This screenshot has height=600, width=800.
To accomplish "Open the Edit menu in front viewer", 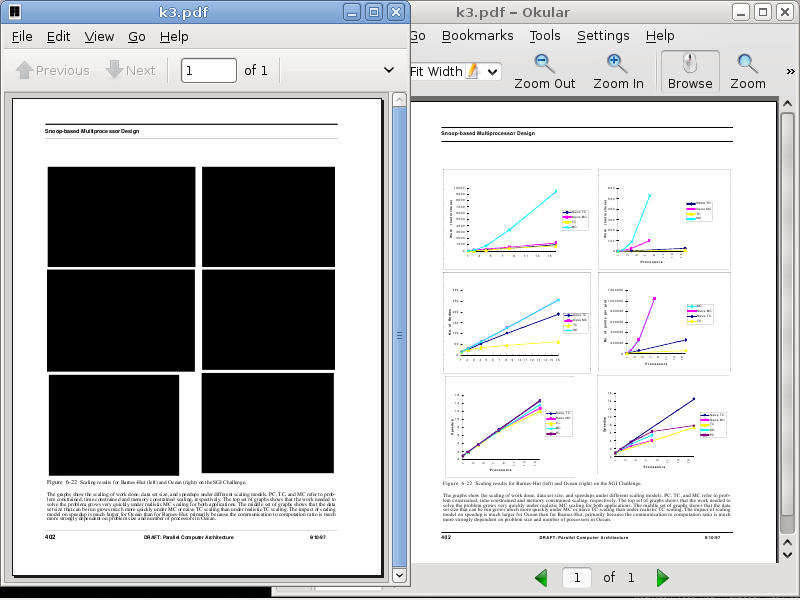I will [58, 36].
